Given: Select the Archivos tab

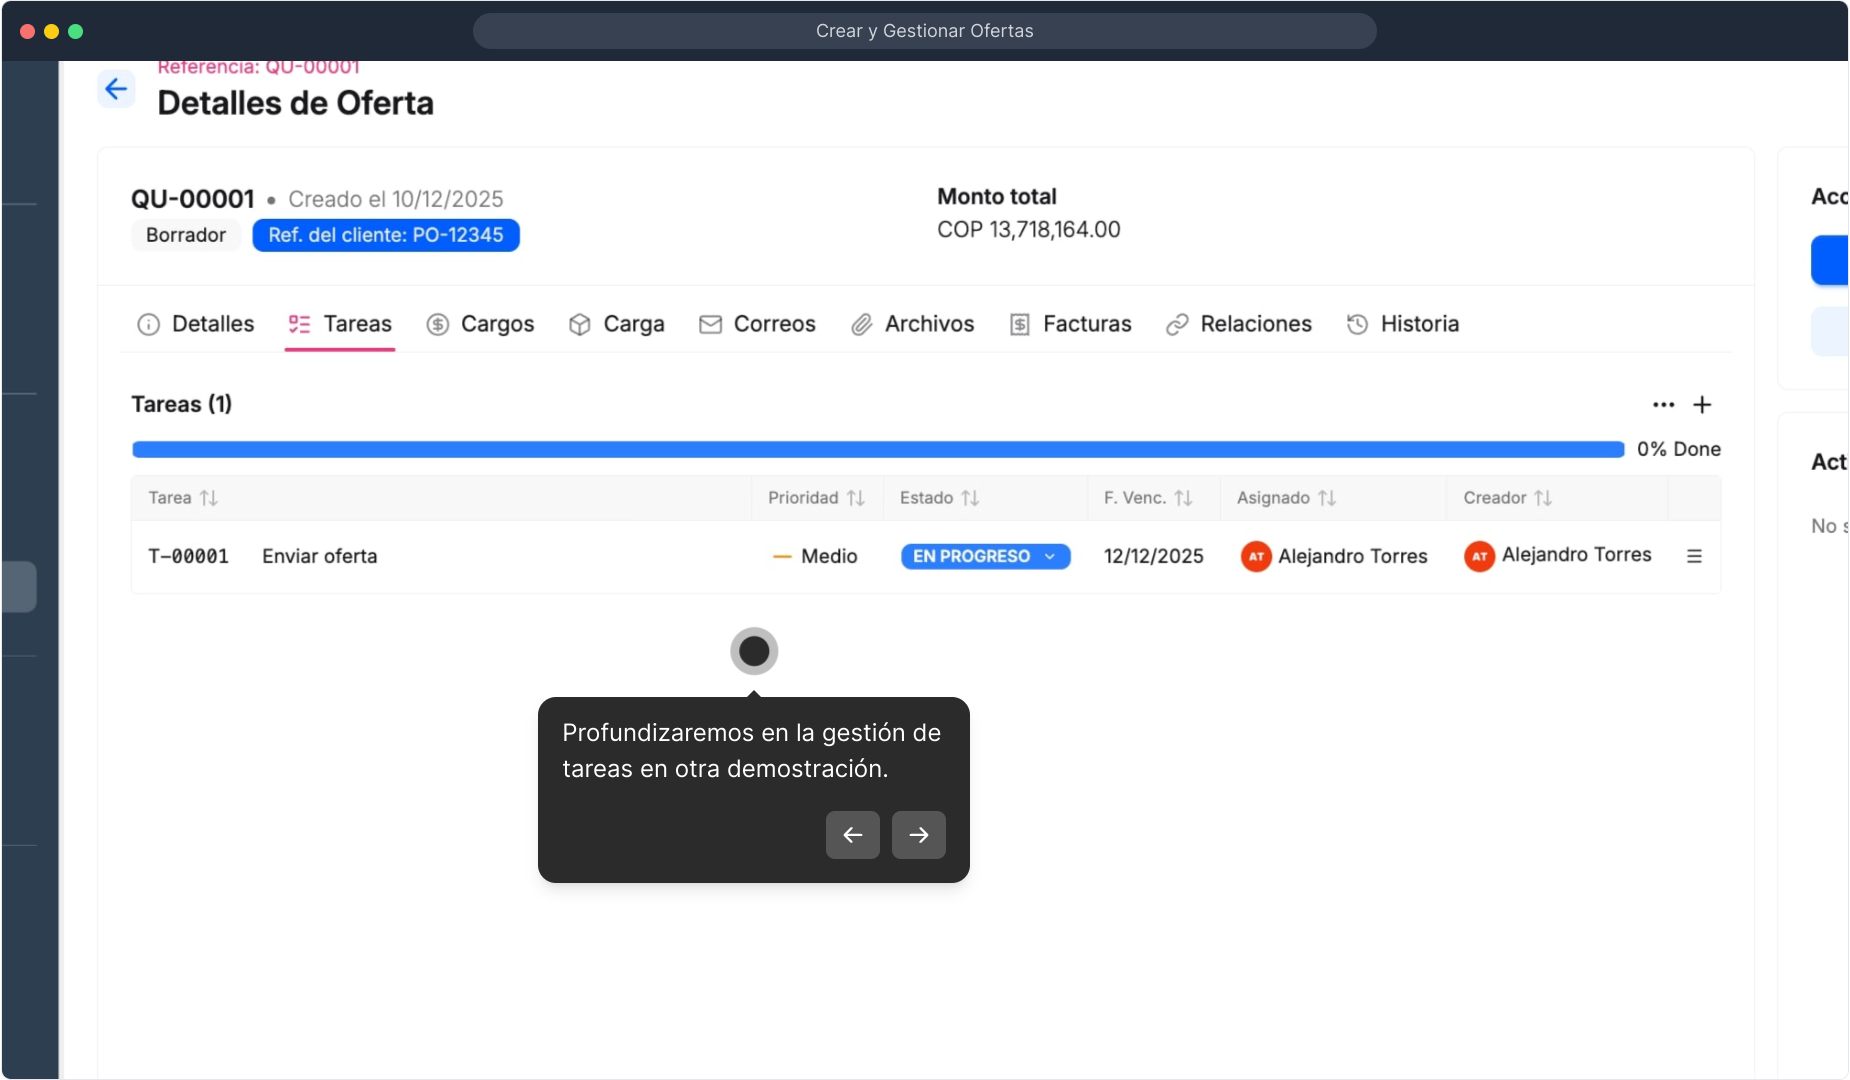Looking at the screenshot, I should click(912, 324).
